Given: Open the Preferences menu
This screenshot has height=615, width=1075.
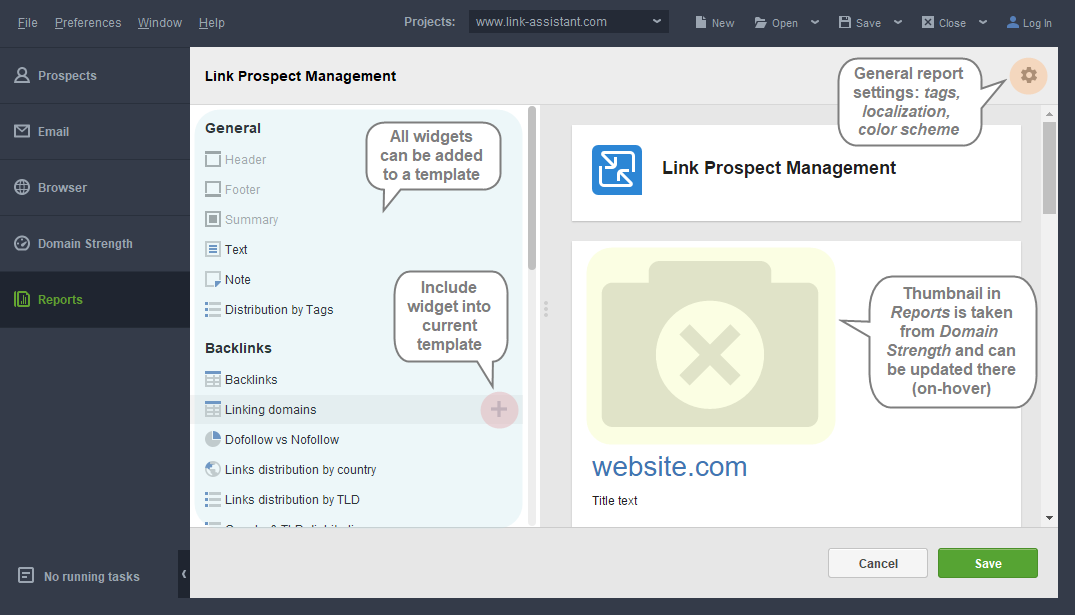Looking at the screenshot, I should coord(88,23).
